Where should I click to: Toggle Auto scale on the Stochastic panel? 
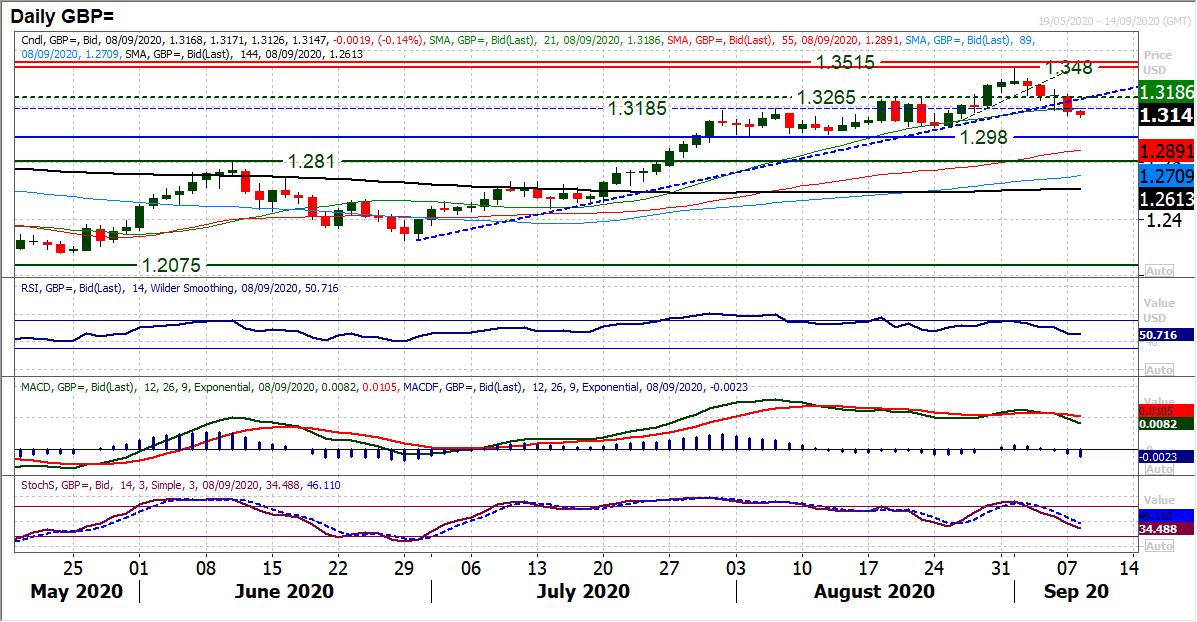click(1159, 547)
